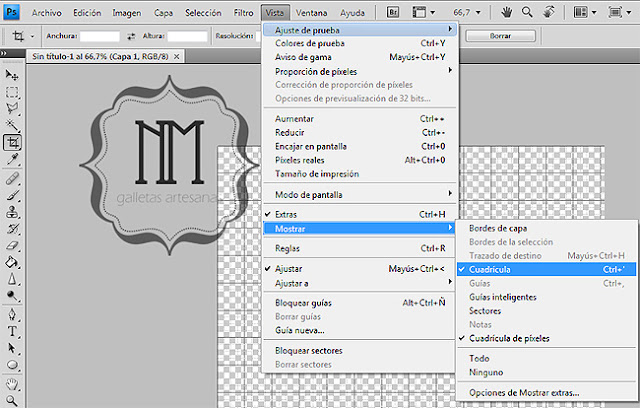Toggle Reglas rulers option

(x=359, y=248)
